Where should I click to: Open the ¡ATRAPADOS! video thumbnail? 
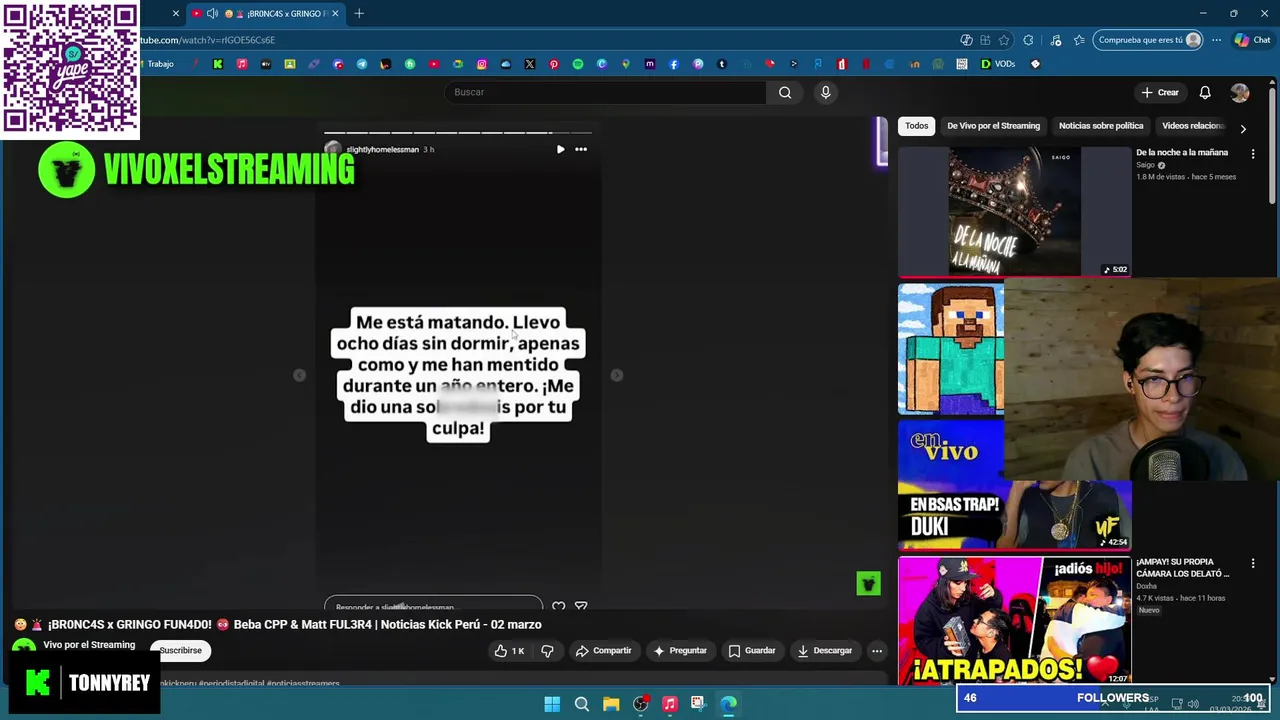coord(1014,621)
